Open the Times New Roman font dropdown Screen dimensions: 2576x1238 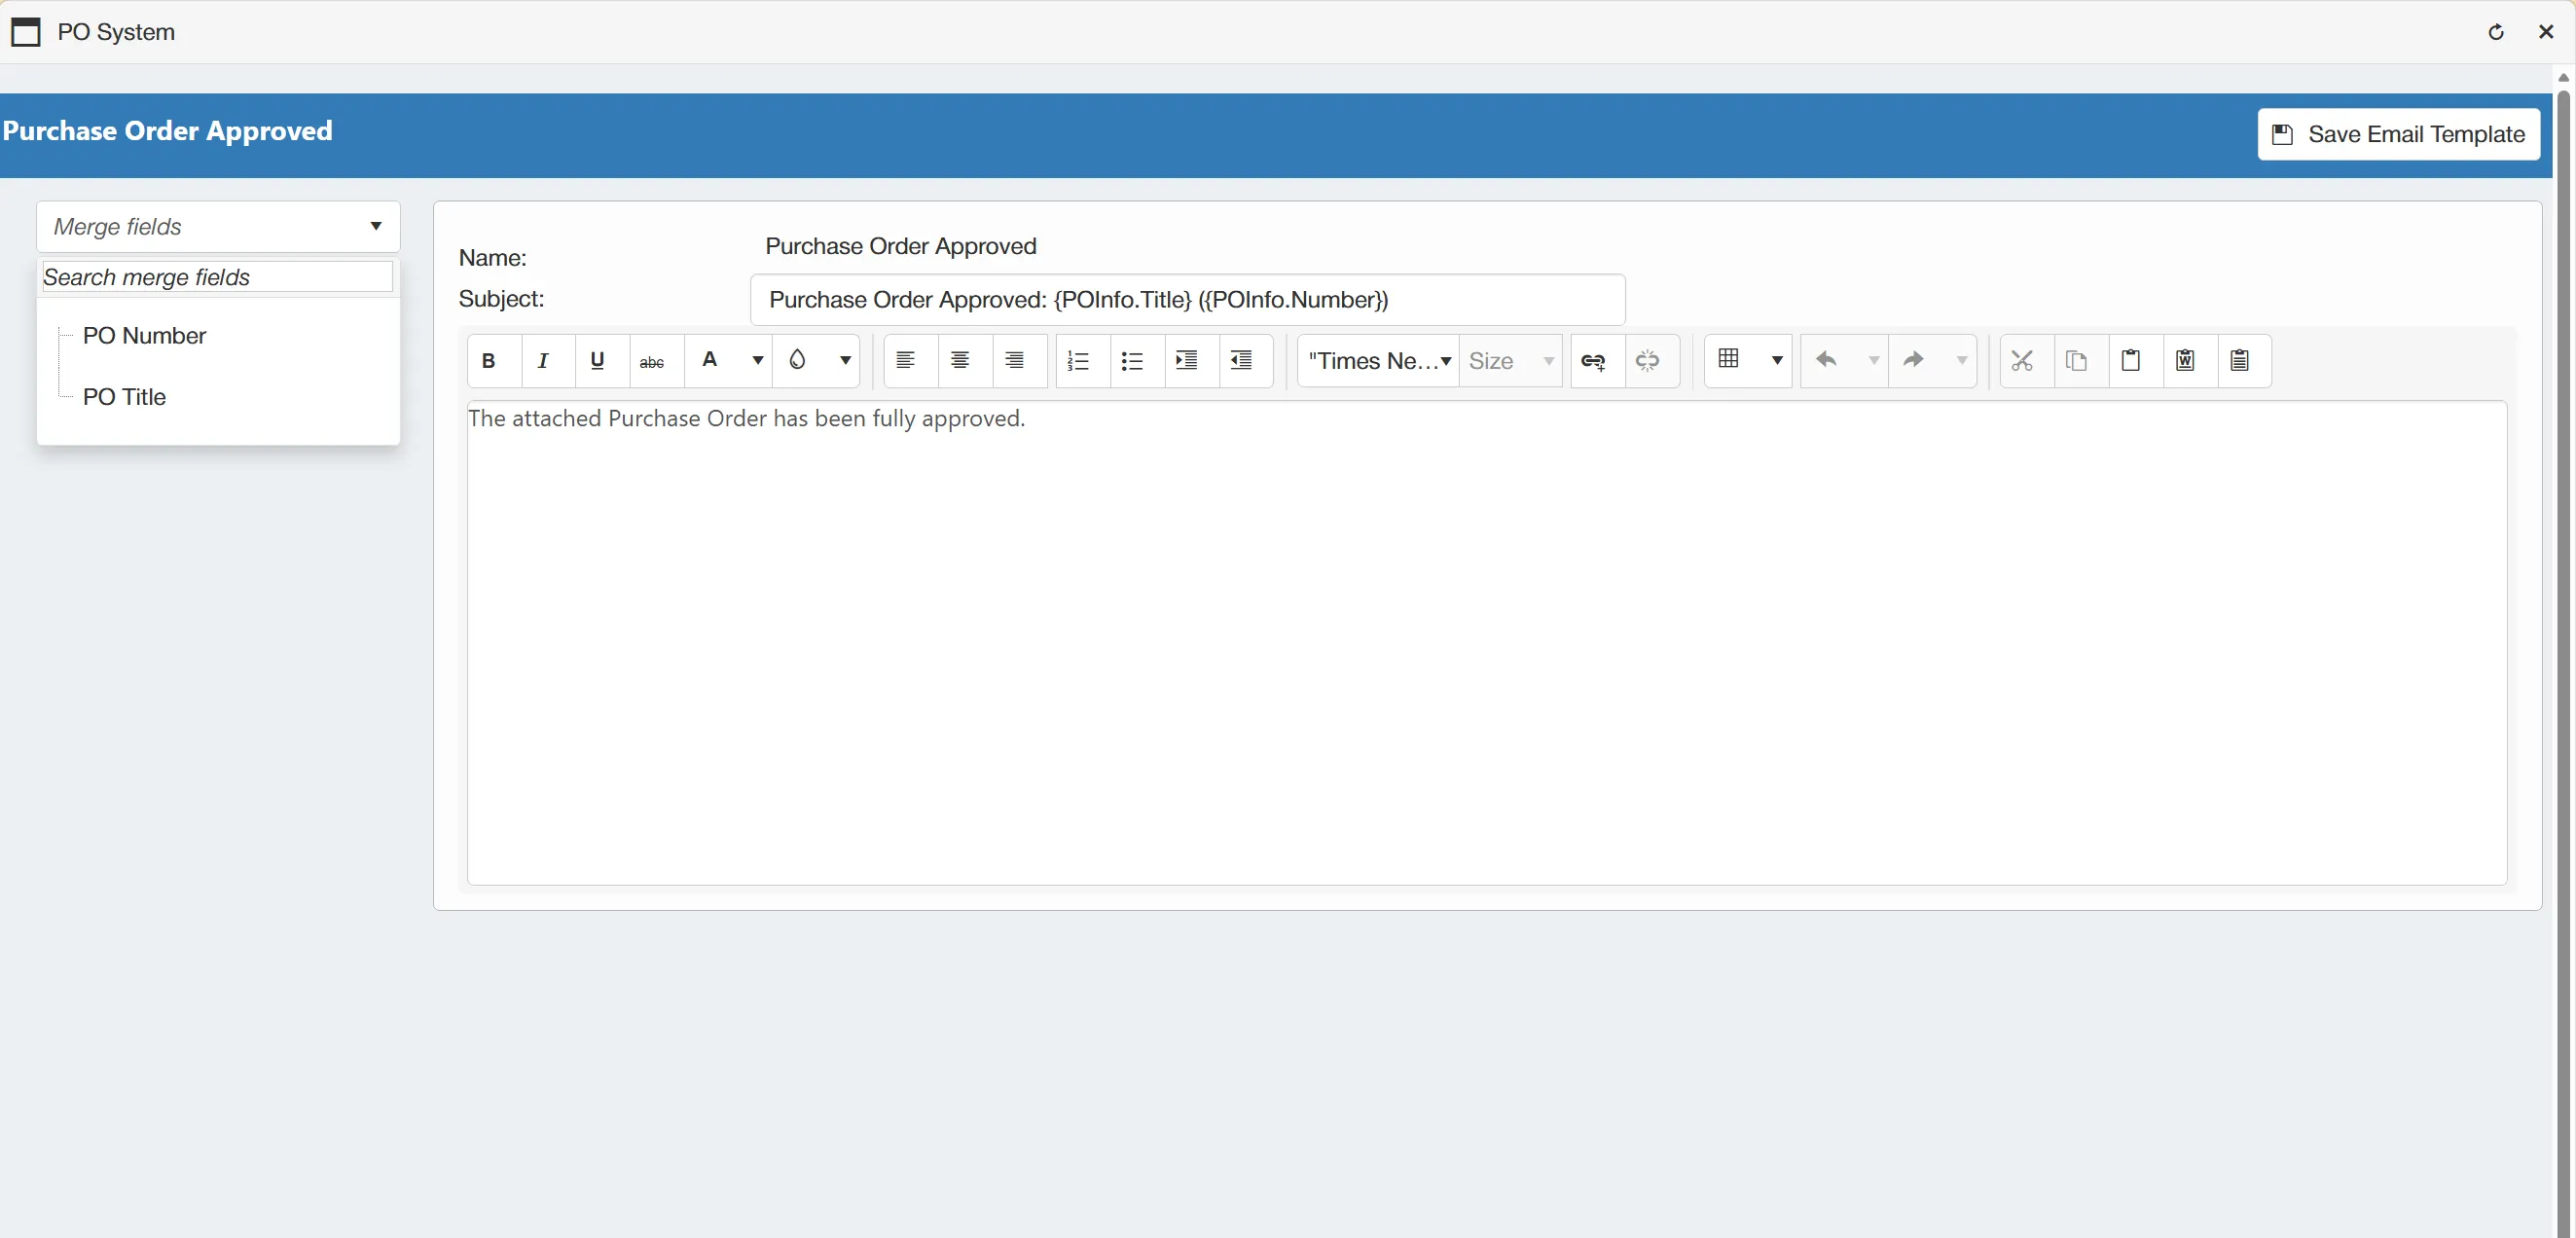point(1379,361)
